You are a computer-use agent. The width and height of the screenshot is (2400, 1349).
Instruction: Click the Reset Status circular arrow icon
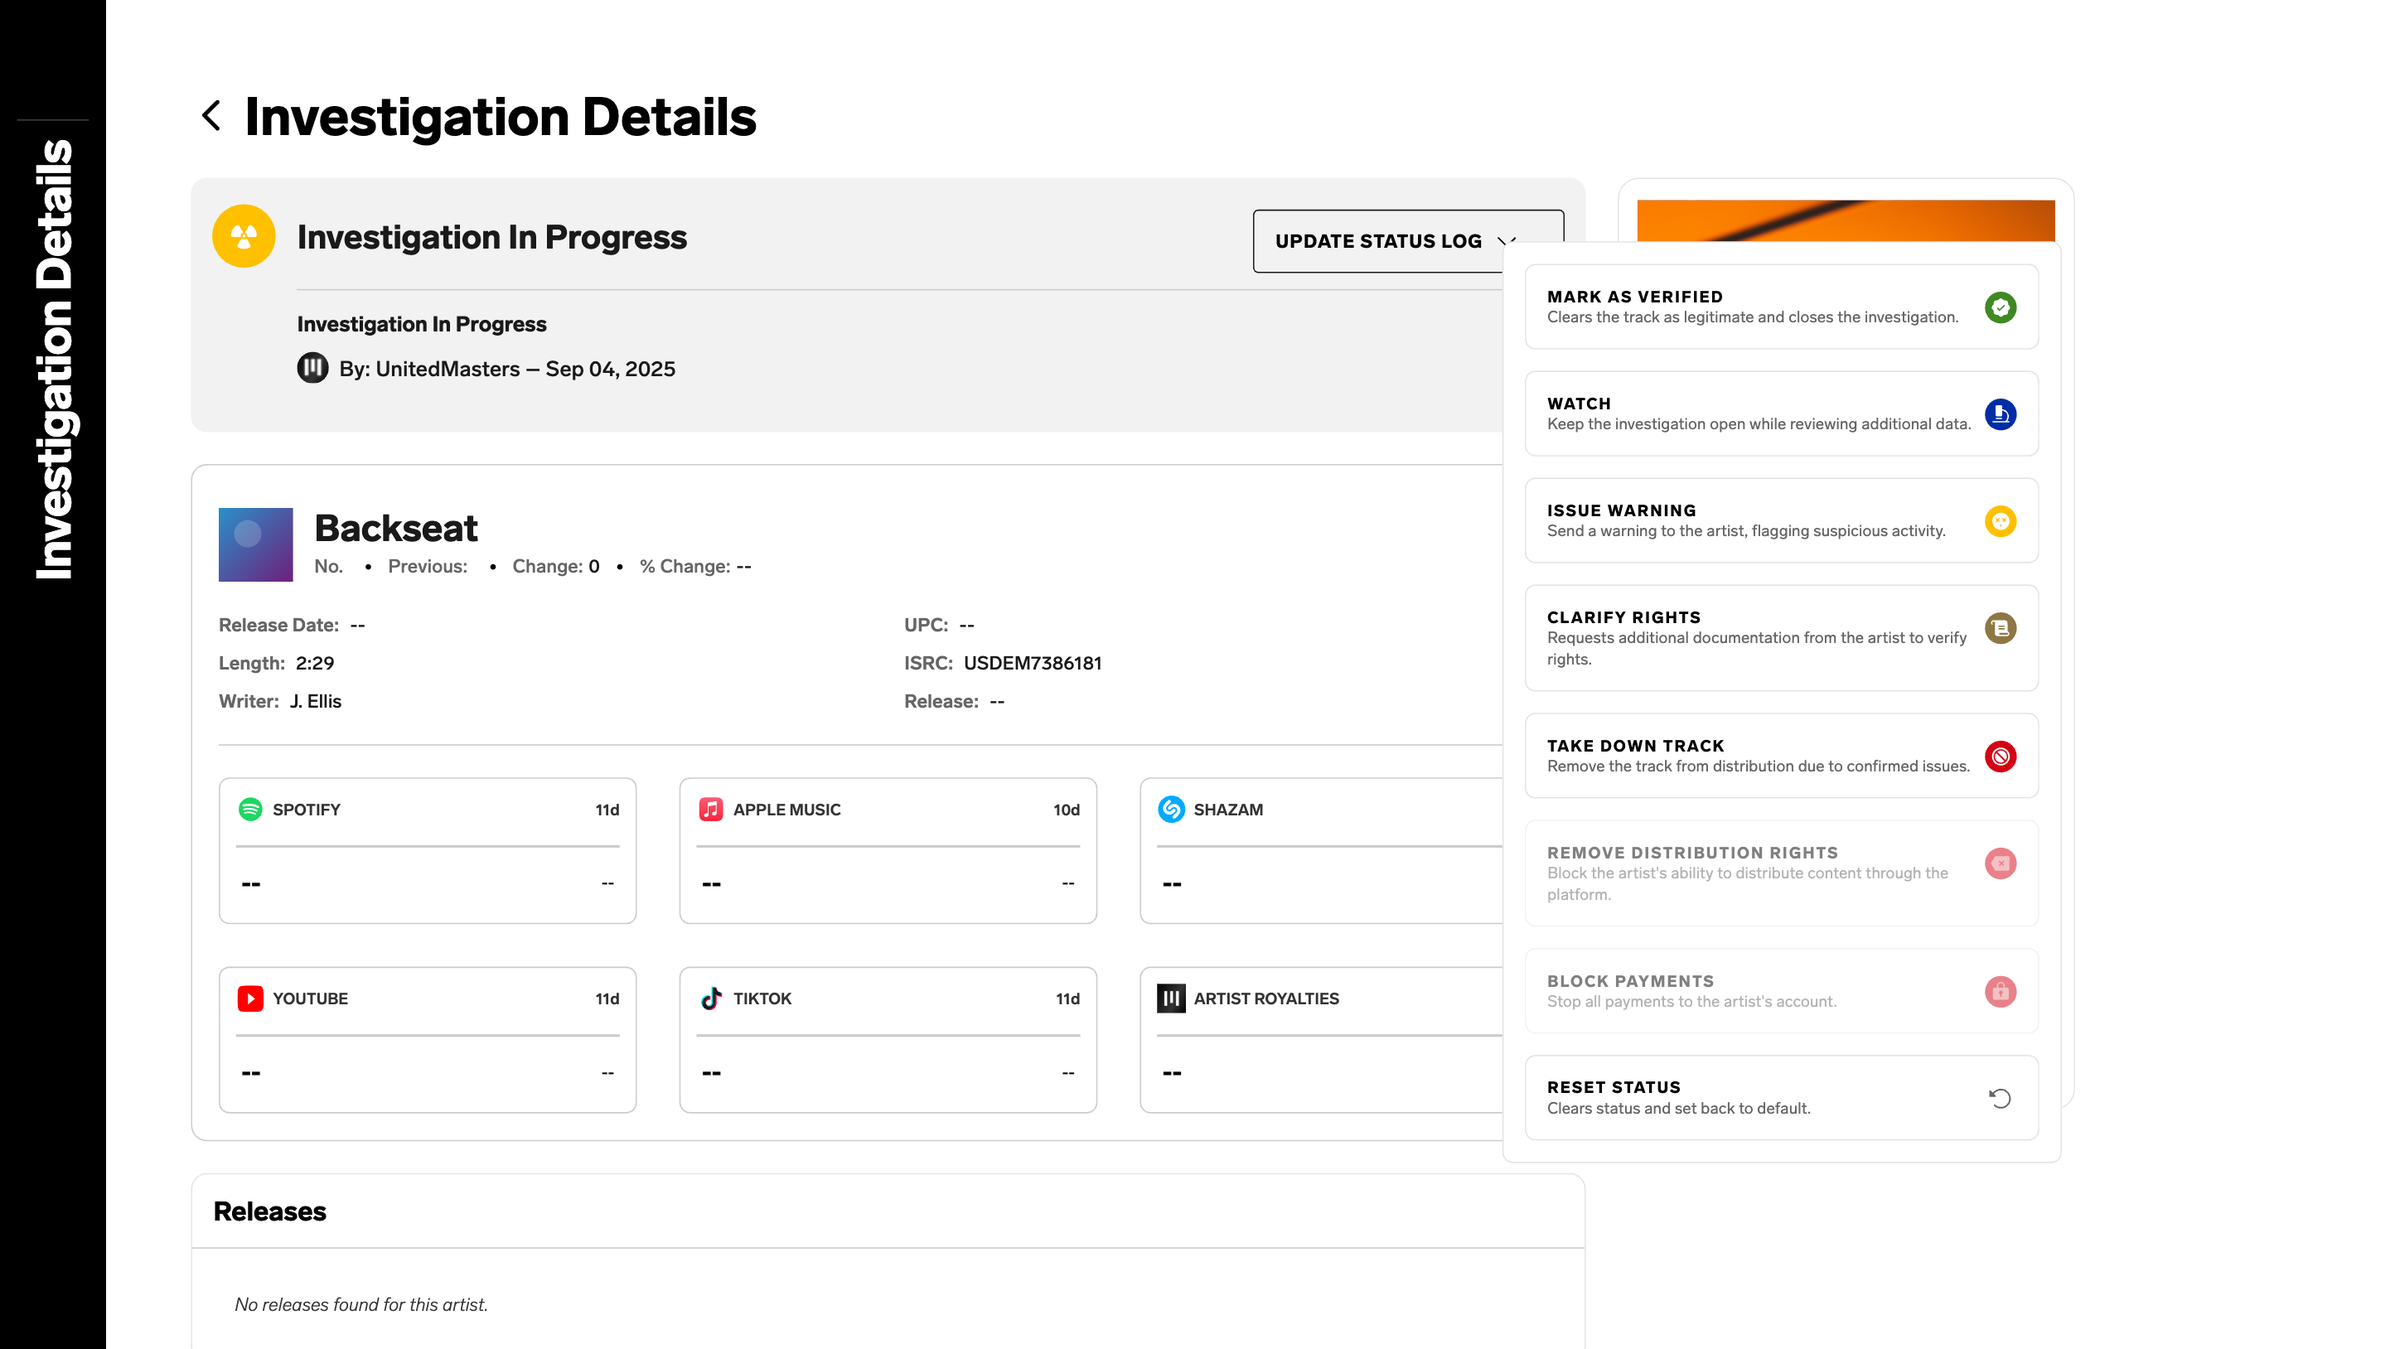pyautogui.click(x=2000, y=1098)
